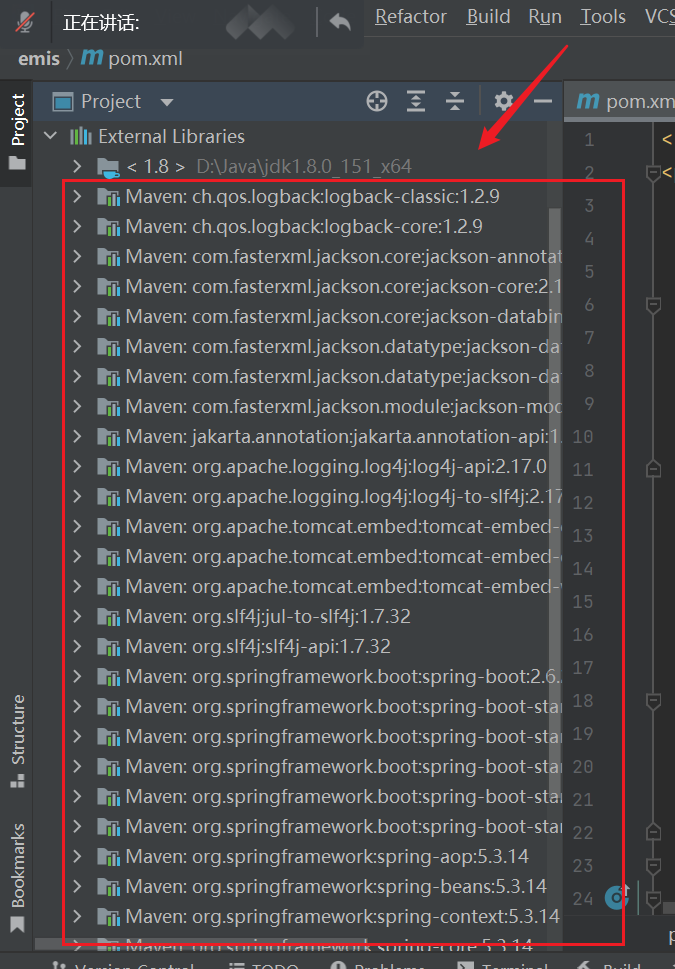The image size is (675, 969).
Task: Toggle code fold marker at line 6
Action: 653,305
